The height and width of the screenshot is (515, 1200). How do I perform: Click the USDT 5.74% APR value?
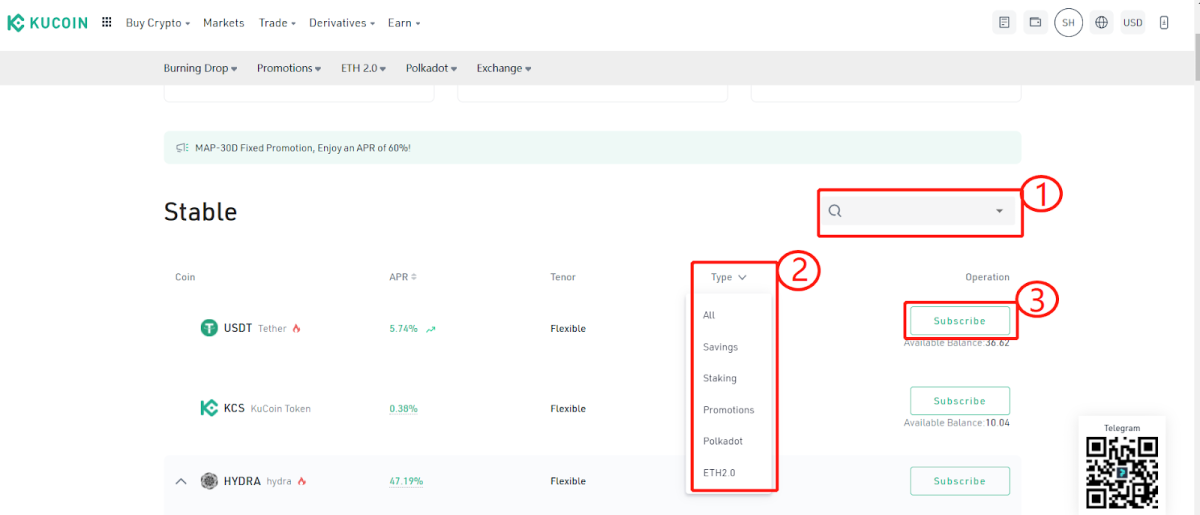tap(403, 328)
